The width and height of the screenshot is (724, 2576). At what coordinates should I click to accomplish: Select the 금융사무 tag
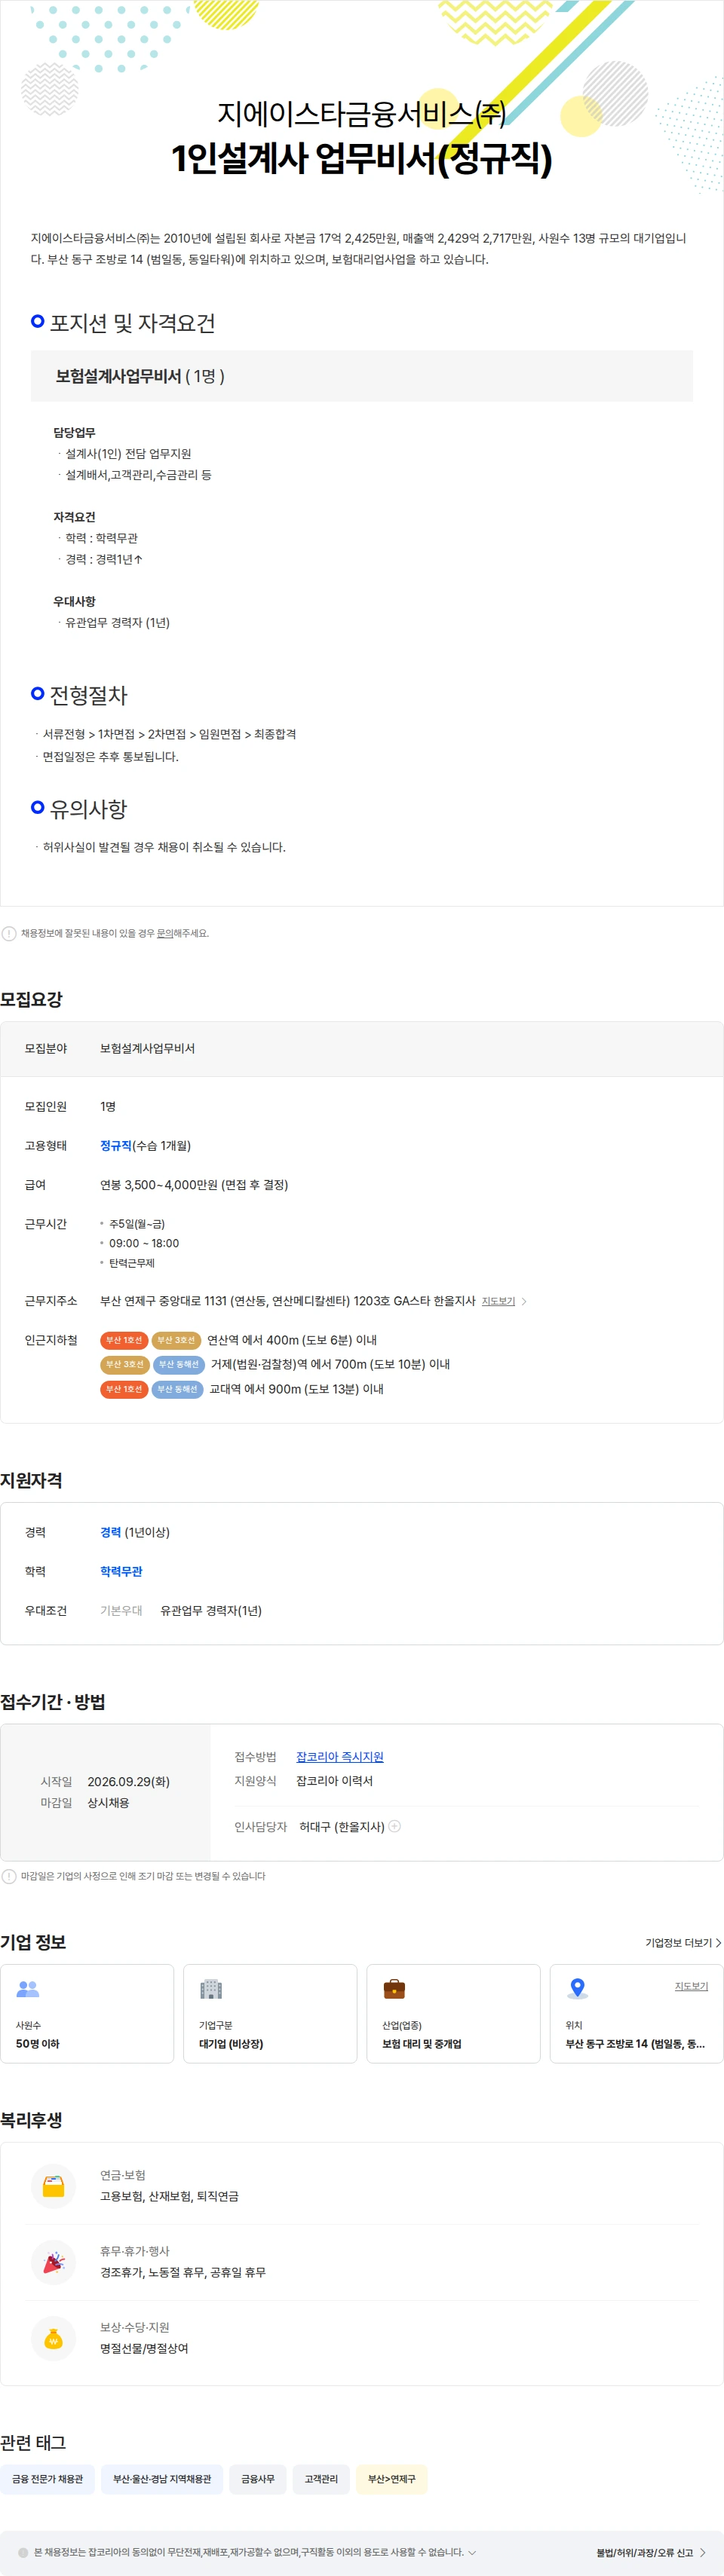click(x=258, y=2479)
